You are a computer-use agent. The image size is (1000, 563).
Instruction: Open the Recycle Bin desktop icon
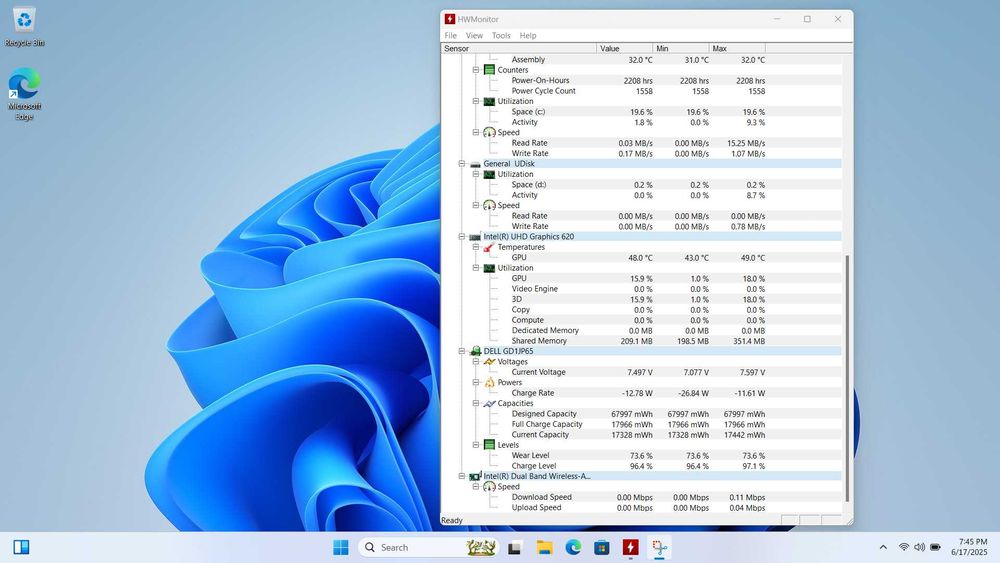click(24, 27)
